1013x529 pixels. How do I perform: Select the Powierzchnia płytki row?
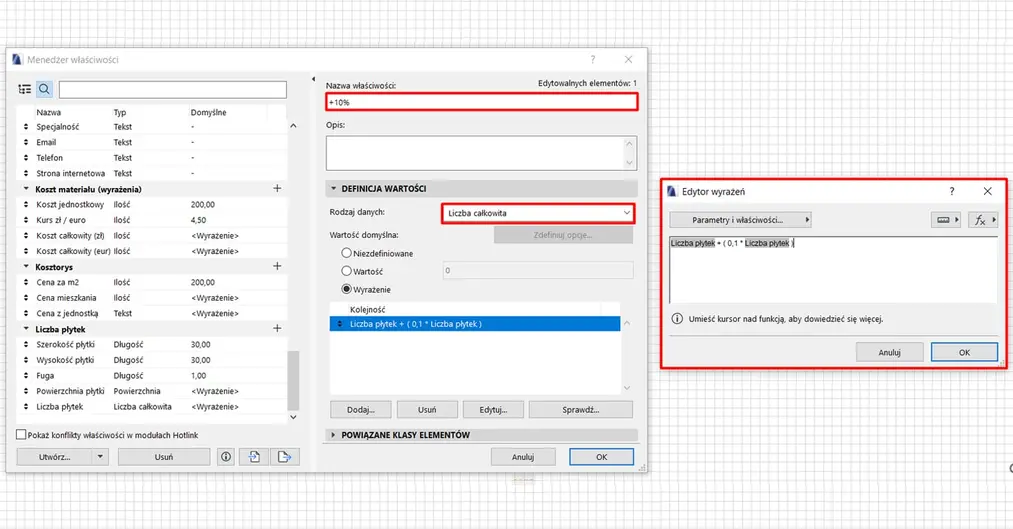(x=152, y=391)
